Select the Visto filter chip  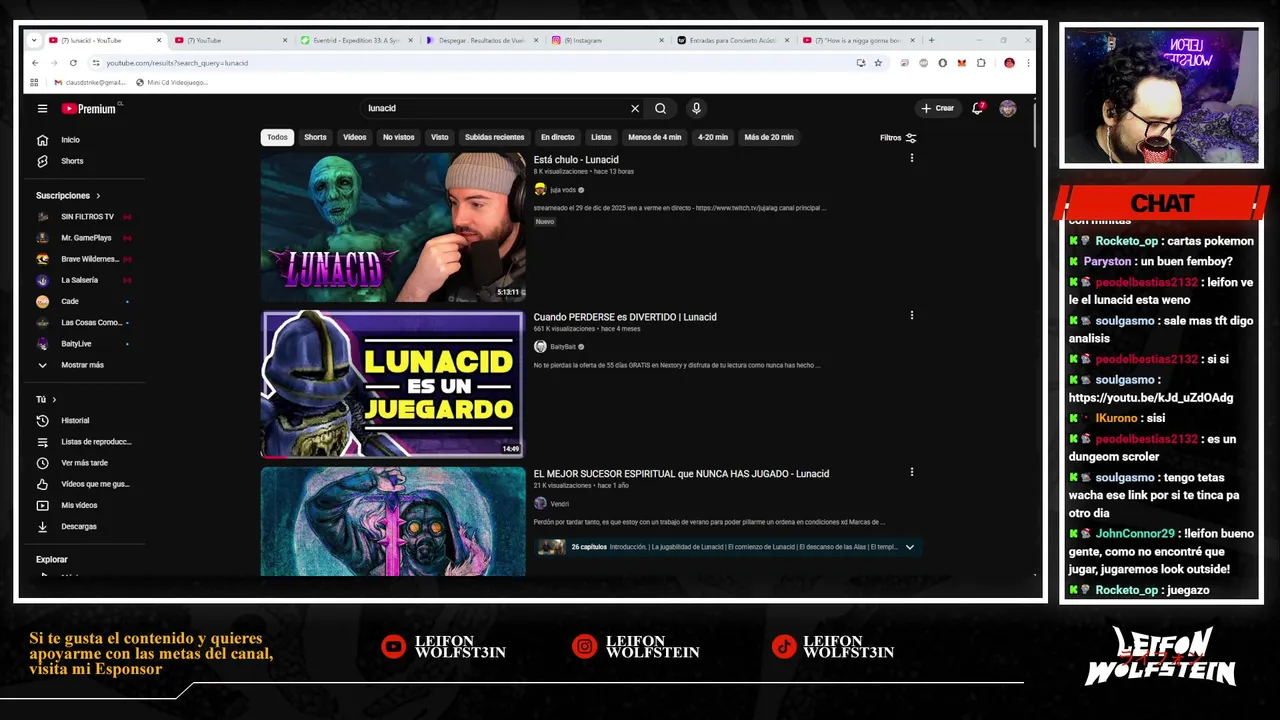tap(440, 137)
